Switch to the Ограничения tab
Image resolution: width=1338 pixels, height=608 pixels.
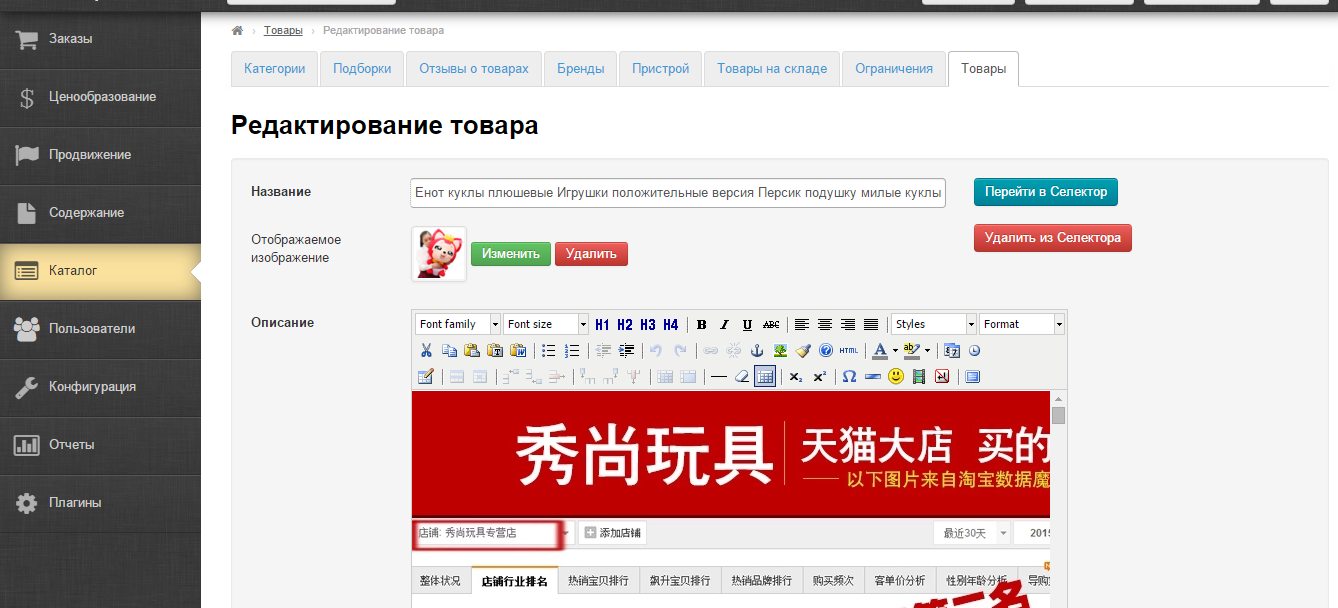coord(894,69)
